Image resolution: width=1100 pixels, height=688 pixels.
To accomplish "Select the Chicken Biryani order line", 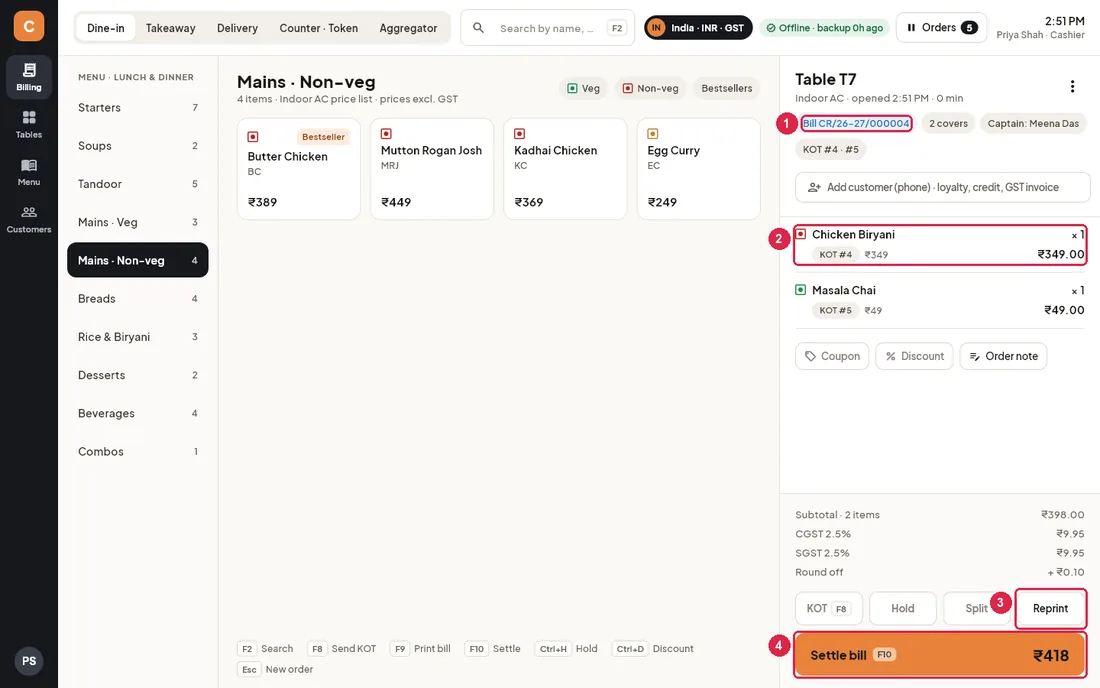I will click(940, 245).
